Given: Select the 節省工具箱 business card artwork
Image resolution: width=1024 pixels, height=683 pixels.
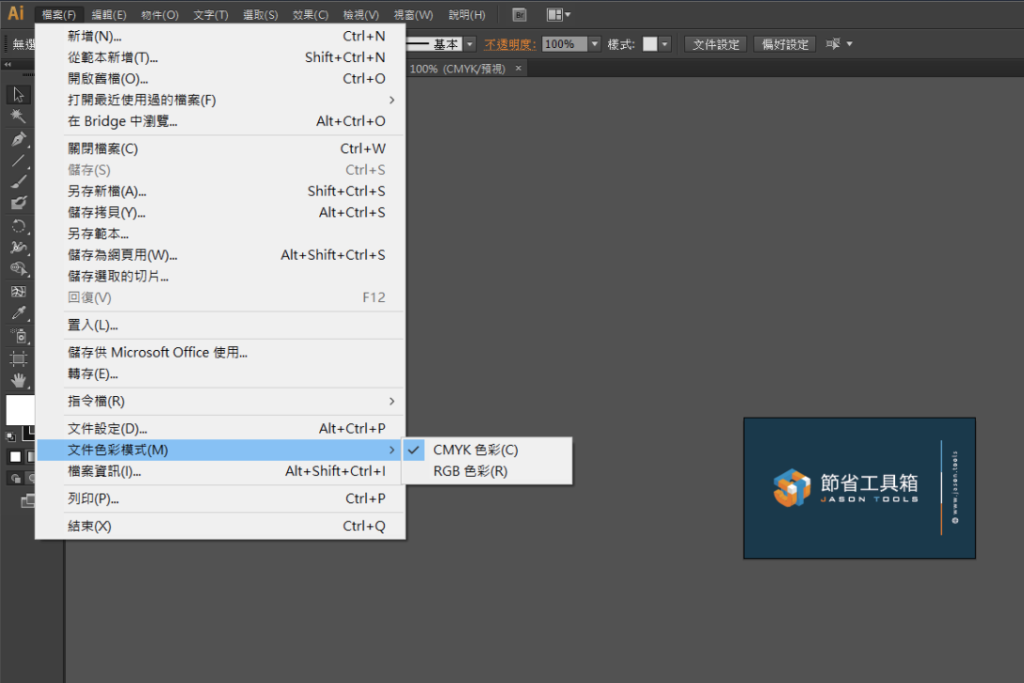Looking at the screenshot, I should pos(859,488).
